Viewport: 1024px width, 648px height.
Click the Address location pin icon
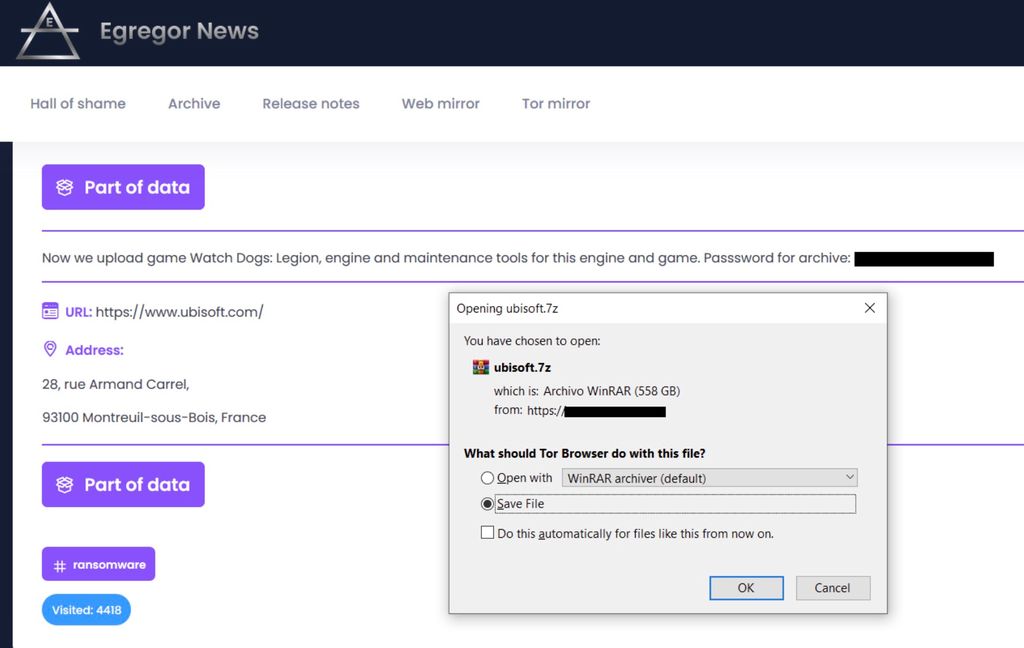tap(50, 349)
